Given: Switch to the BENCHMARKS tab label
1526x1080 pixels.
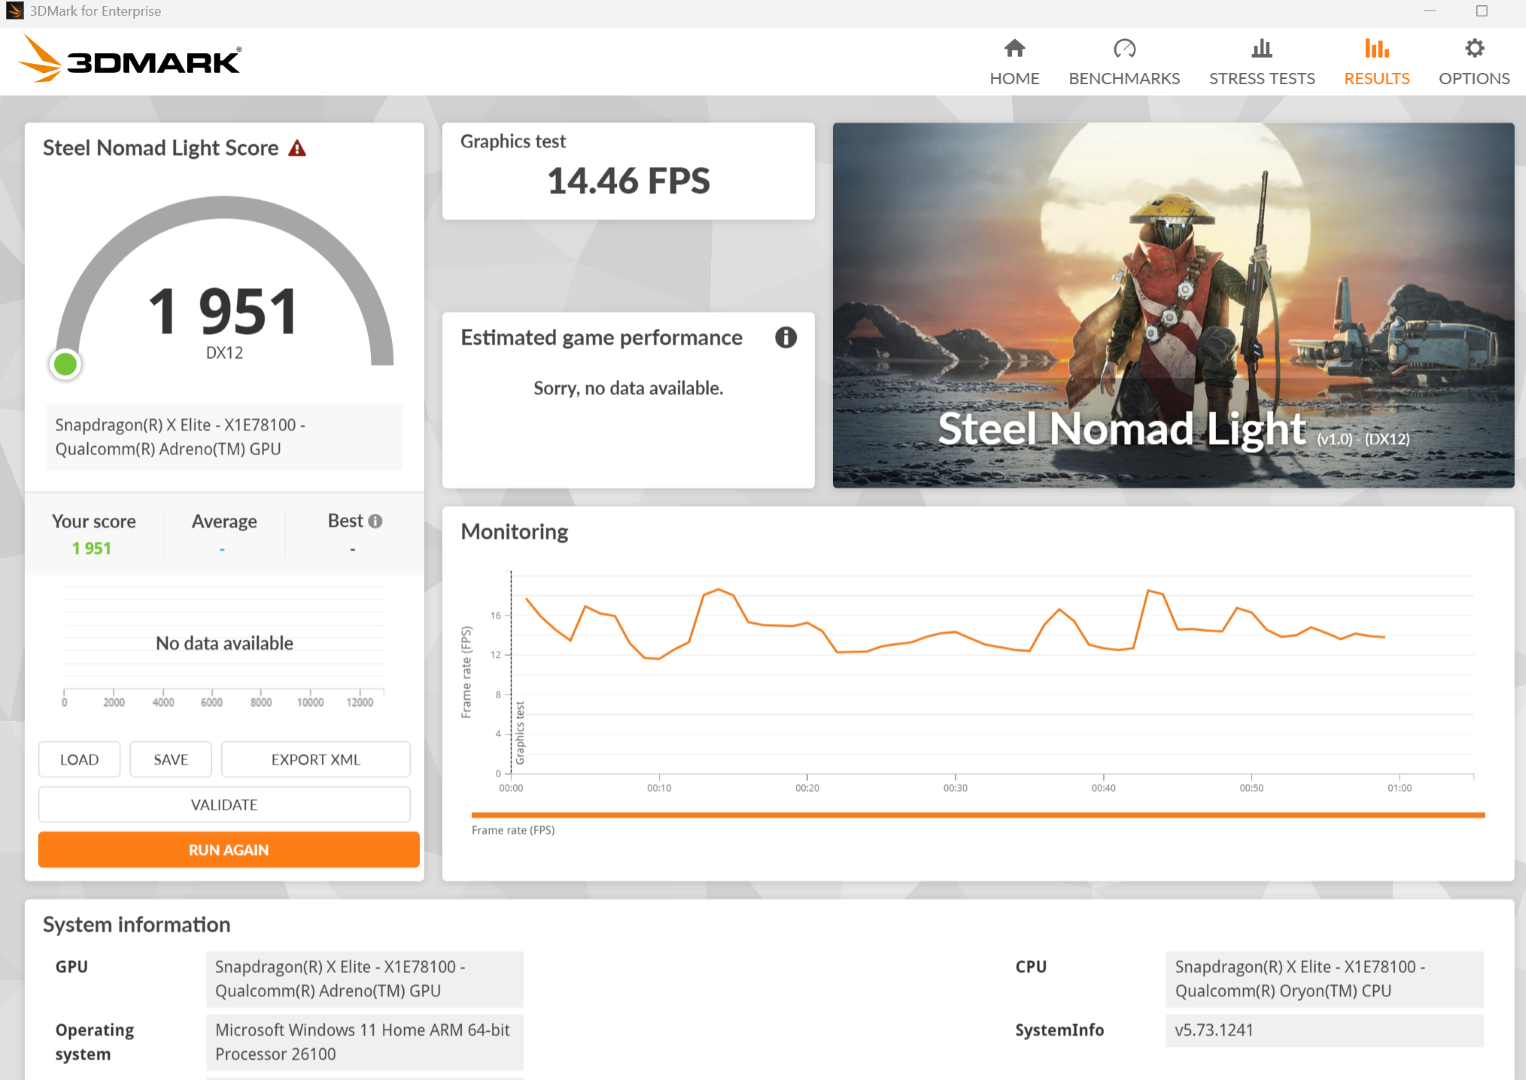Looking at the screenshot, I should point(1124,79).
